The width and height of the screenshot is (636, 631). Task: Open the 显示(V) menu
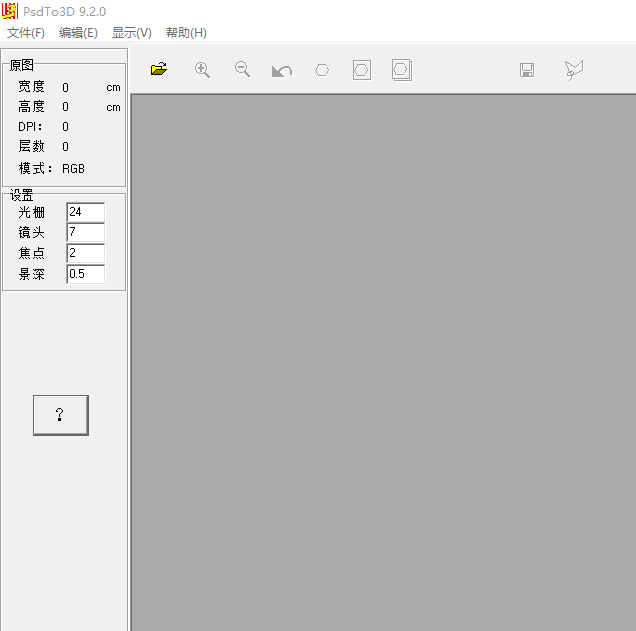coord(132,33)
